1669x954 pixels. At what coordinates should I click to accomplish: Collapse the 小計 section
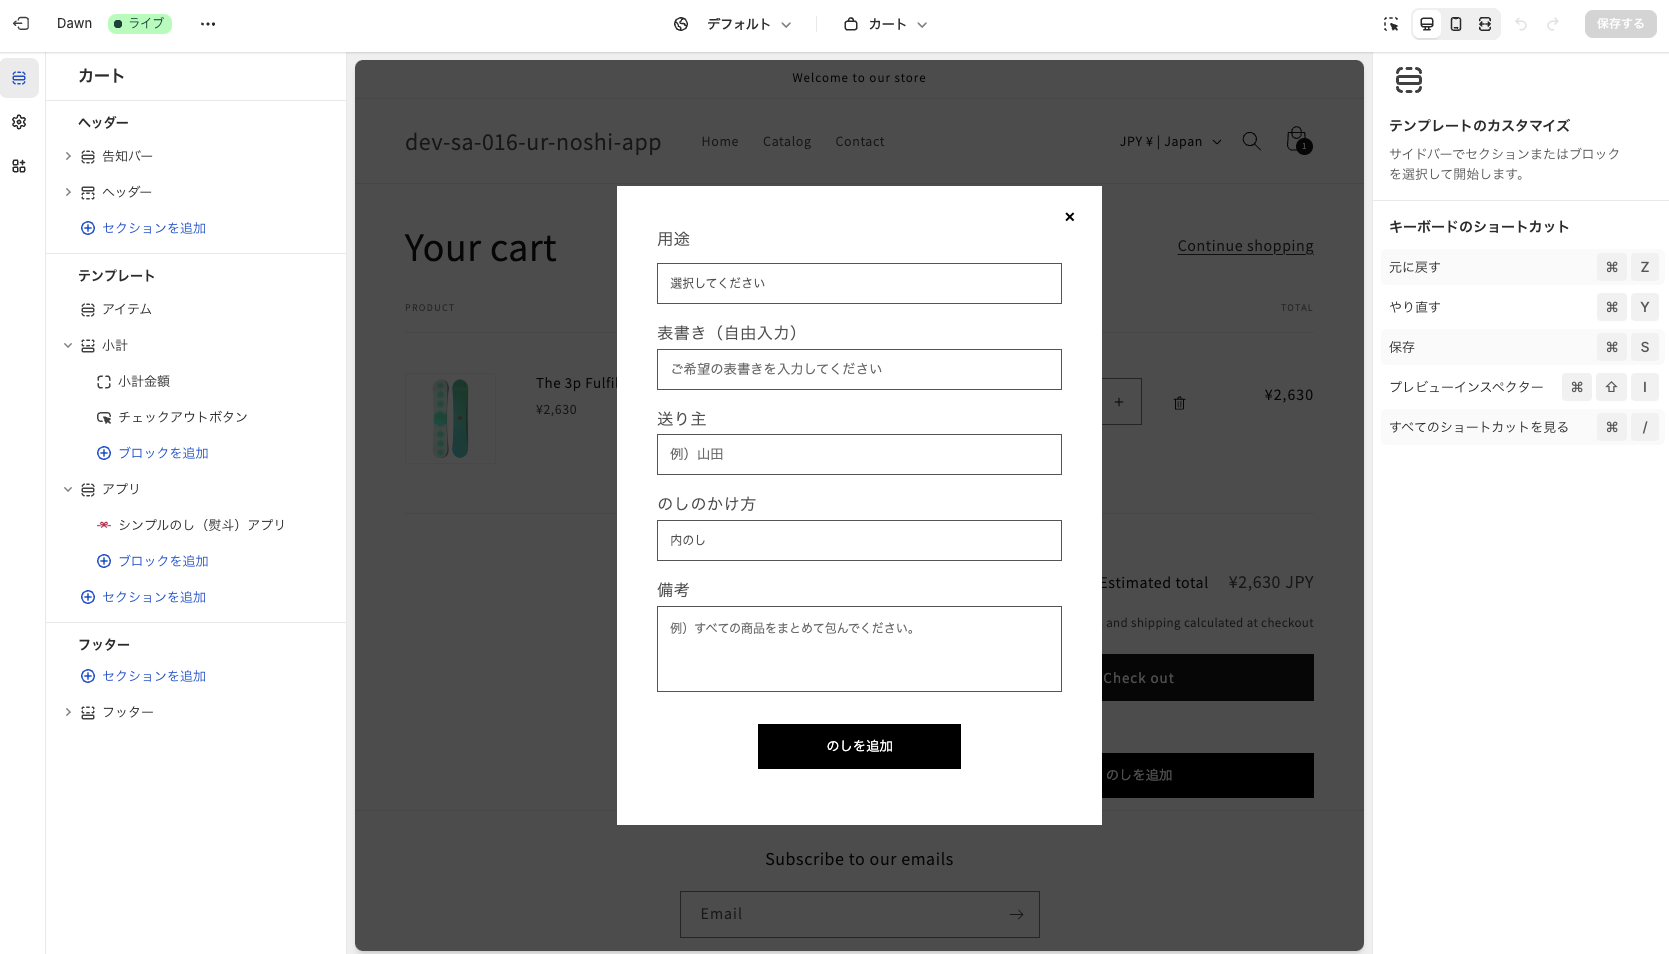pos(68,345)
